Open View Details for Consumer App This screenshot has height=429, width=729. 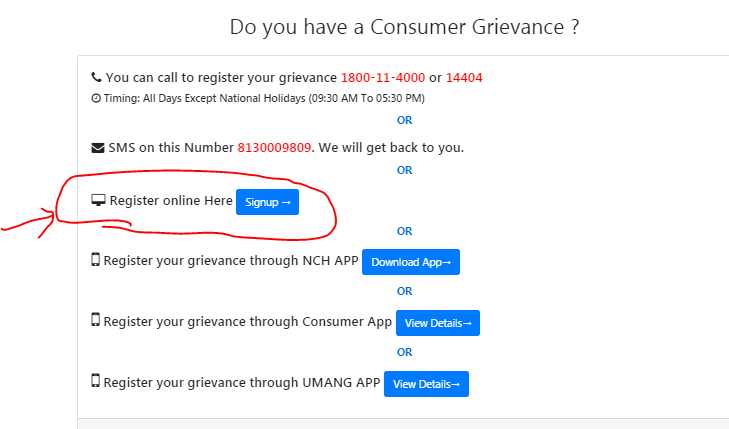(438, 323)
